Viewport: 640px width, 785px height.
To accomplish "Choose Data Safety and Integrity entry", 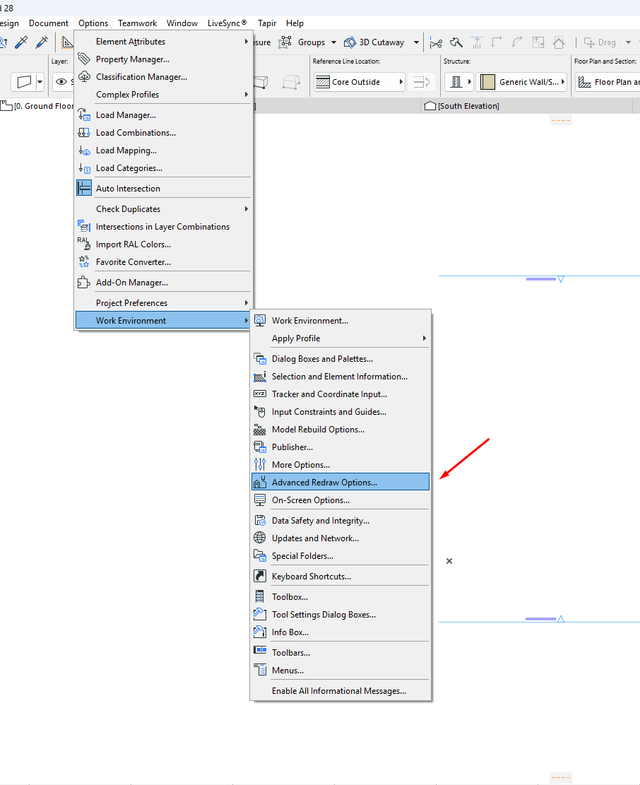I will (x=341, y=521).
